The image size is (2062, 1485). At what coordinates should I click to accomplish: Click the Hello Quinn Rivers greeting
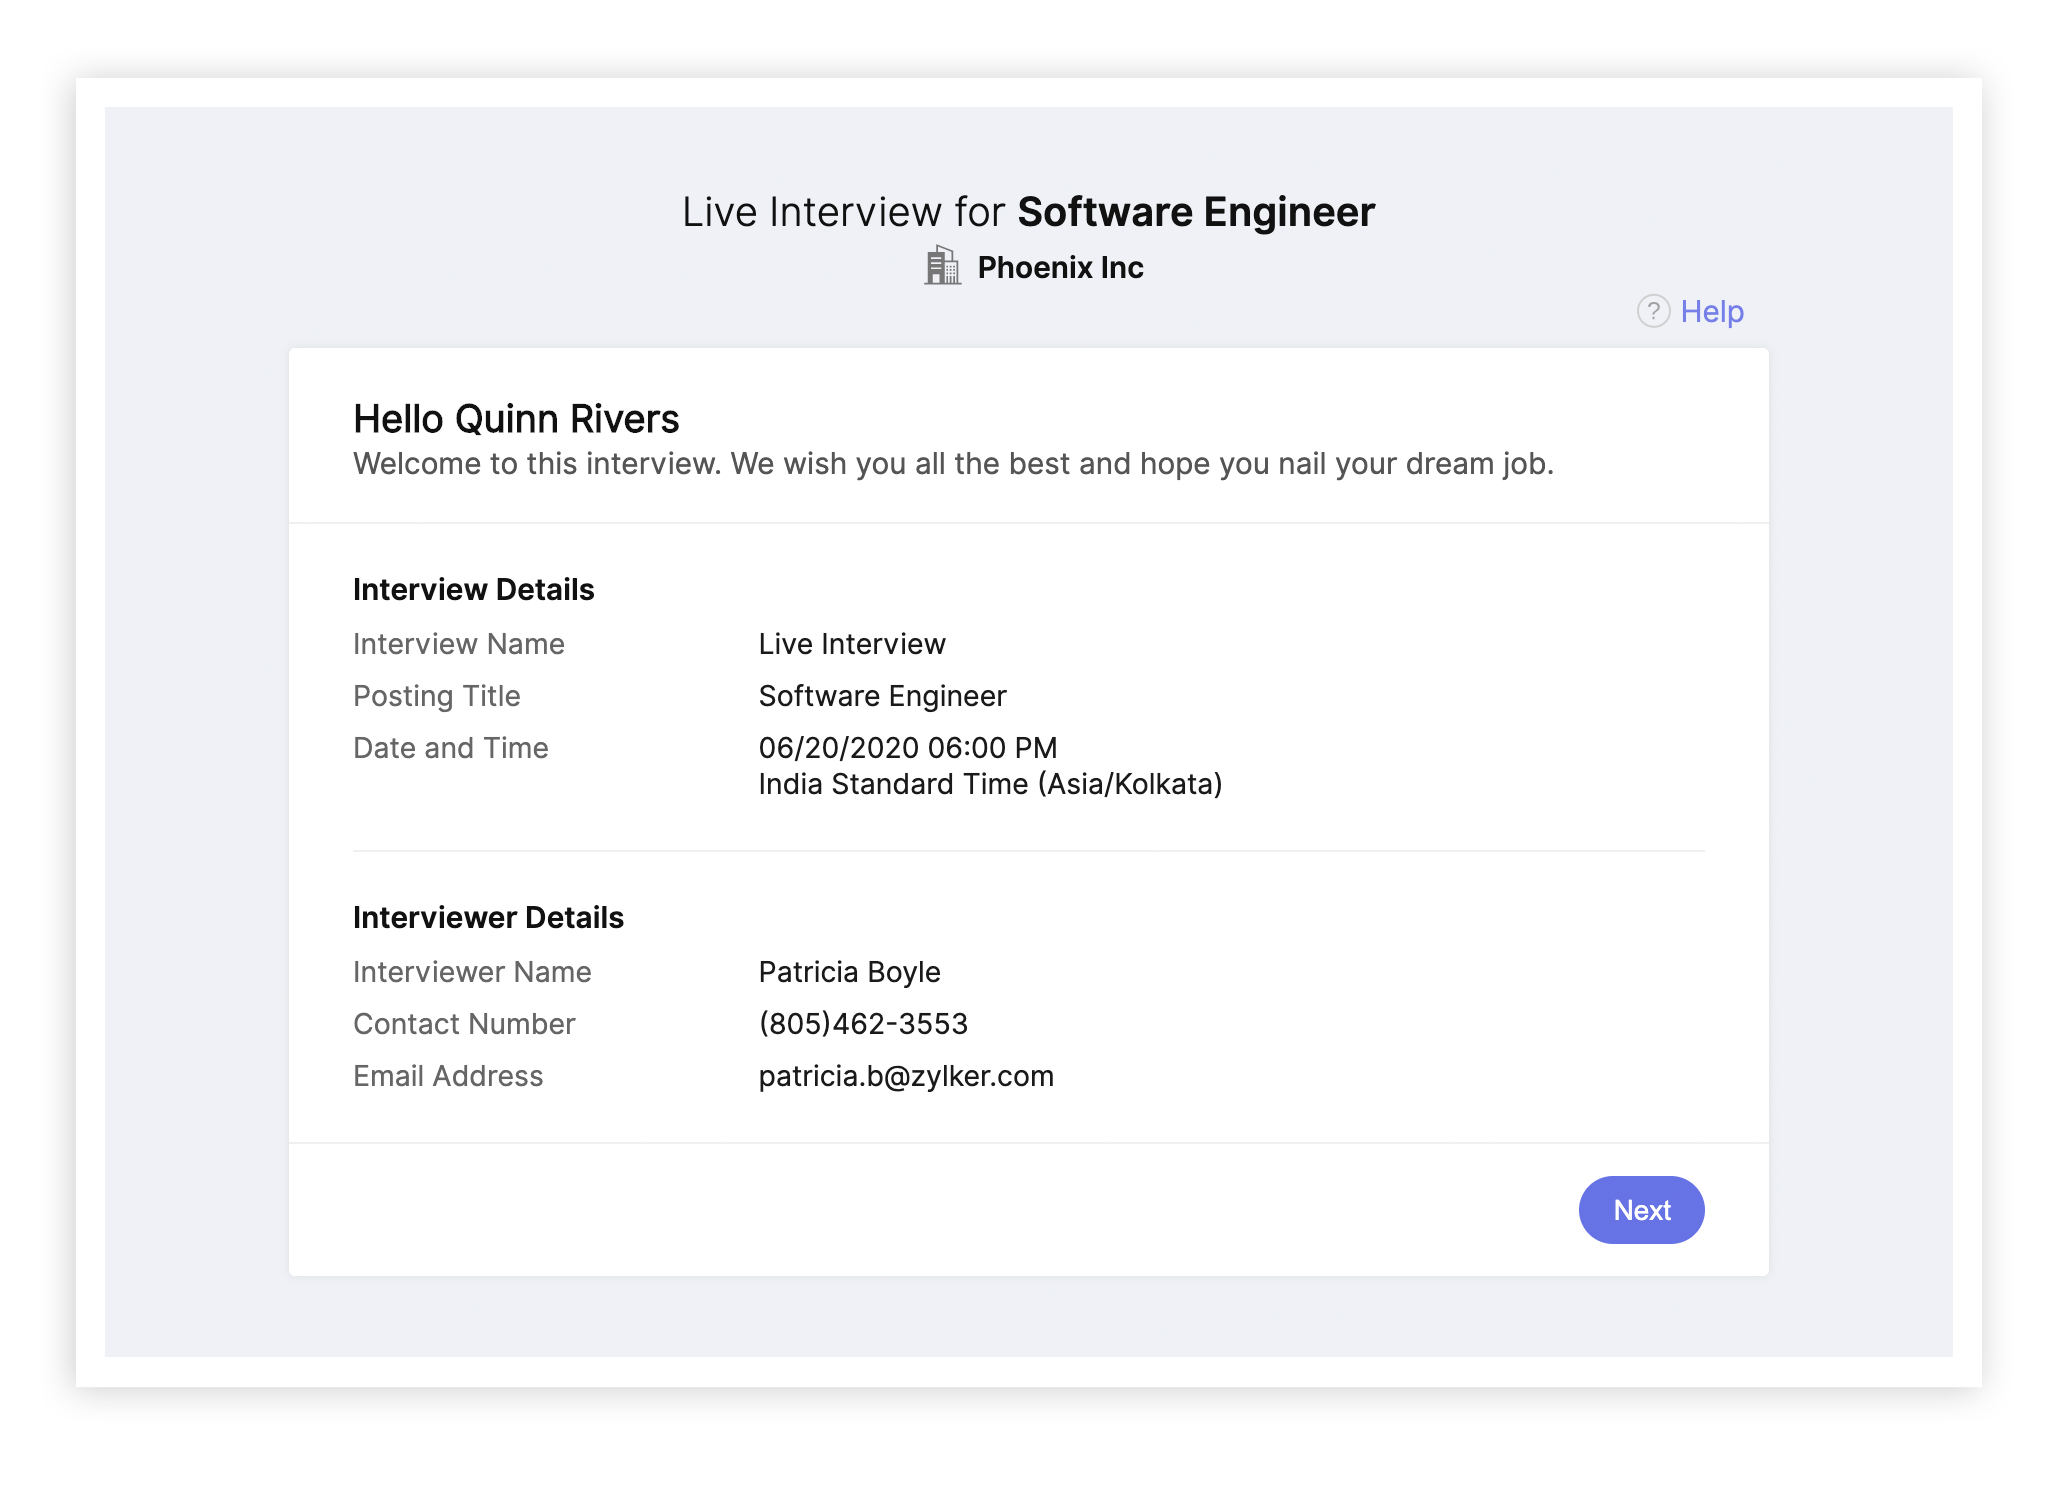tap(515, 419)
